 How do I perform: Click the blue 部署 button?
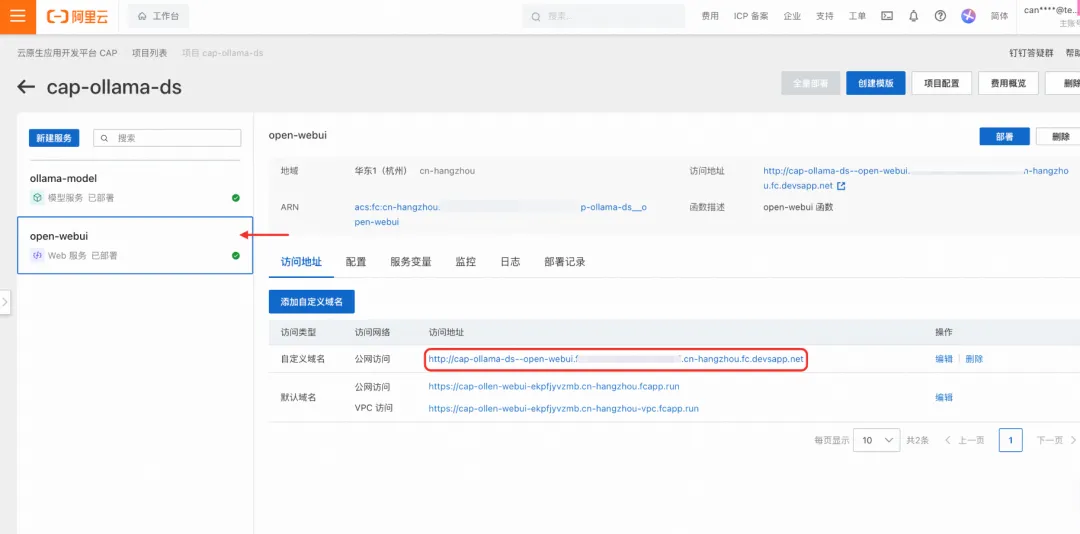1004,136
